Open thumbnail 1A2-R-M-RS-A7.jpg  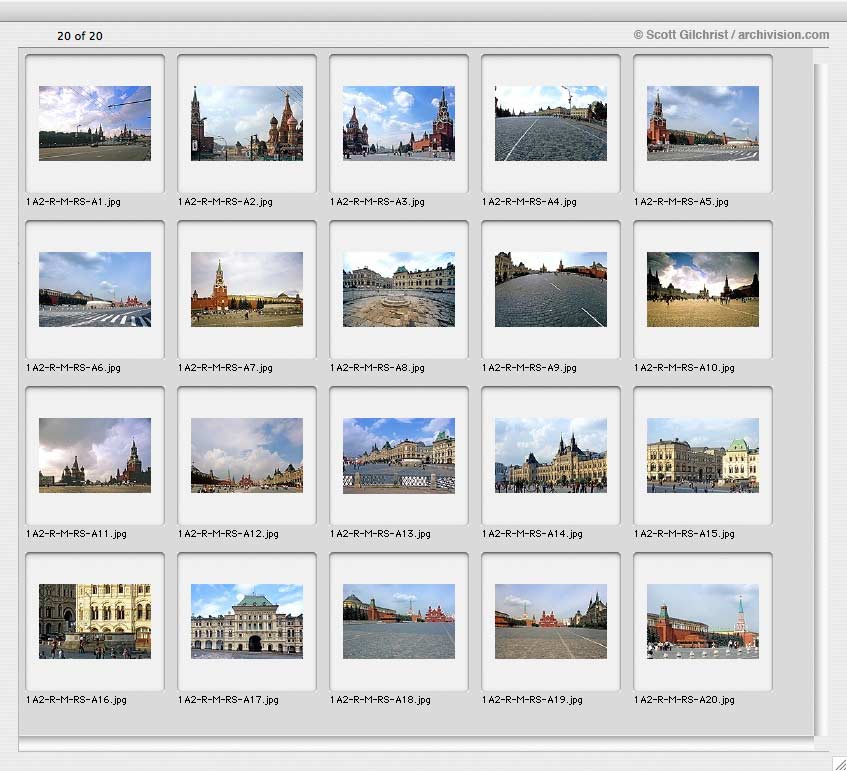click(x=247, y=289)
